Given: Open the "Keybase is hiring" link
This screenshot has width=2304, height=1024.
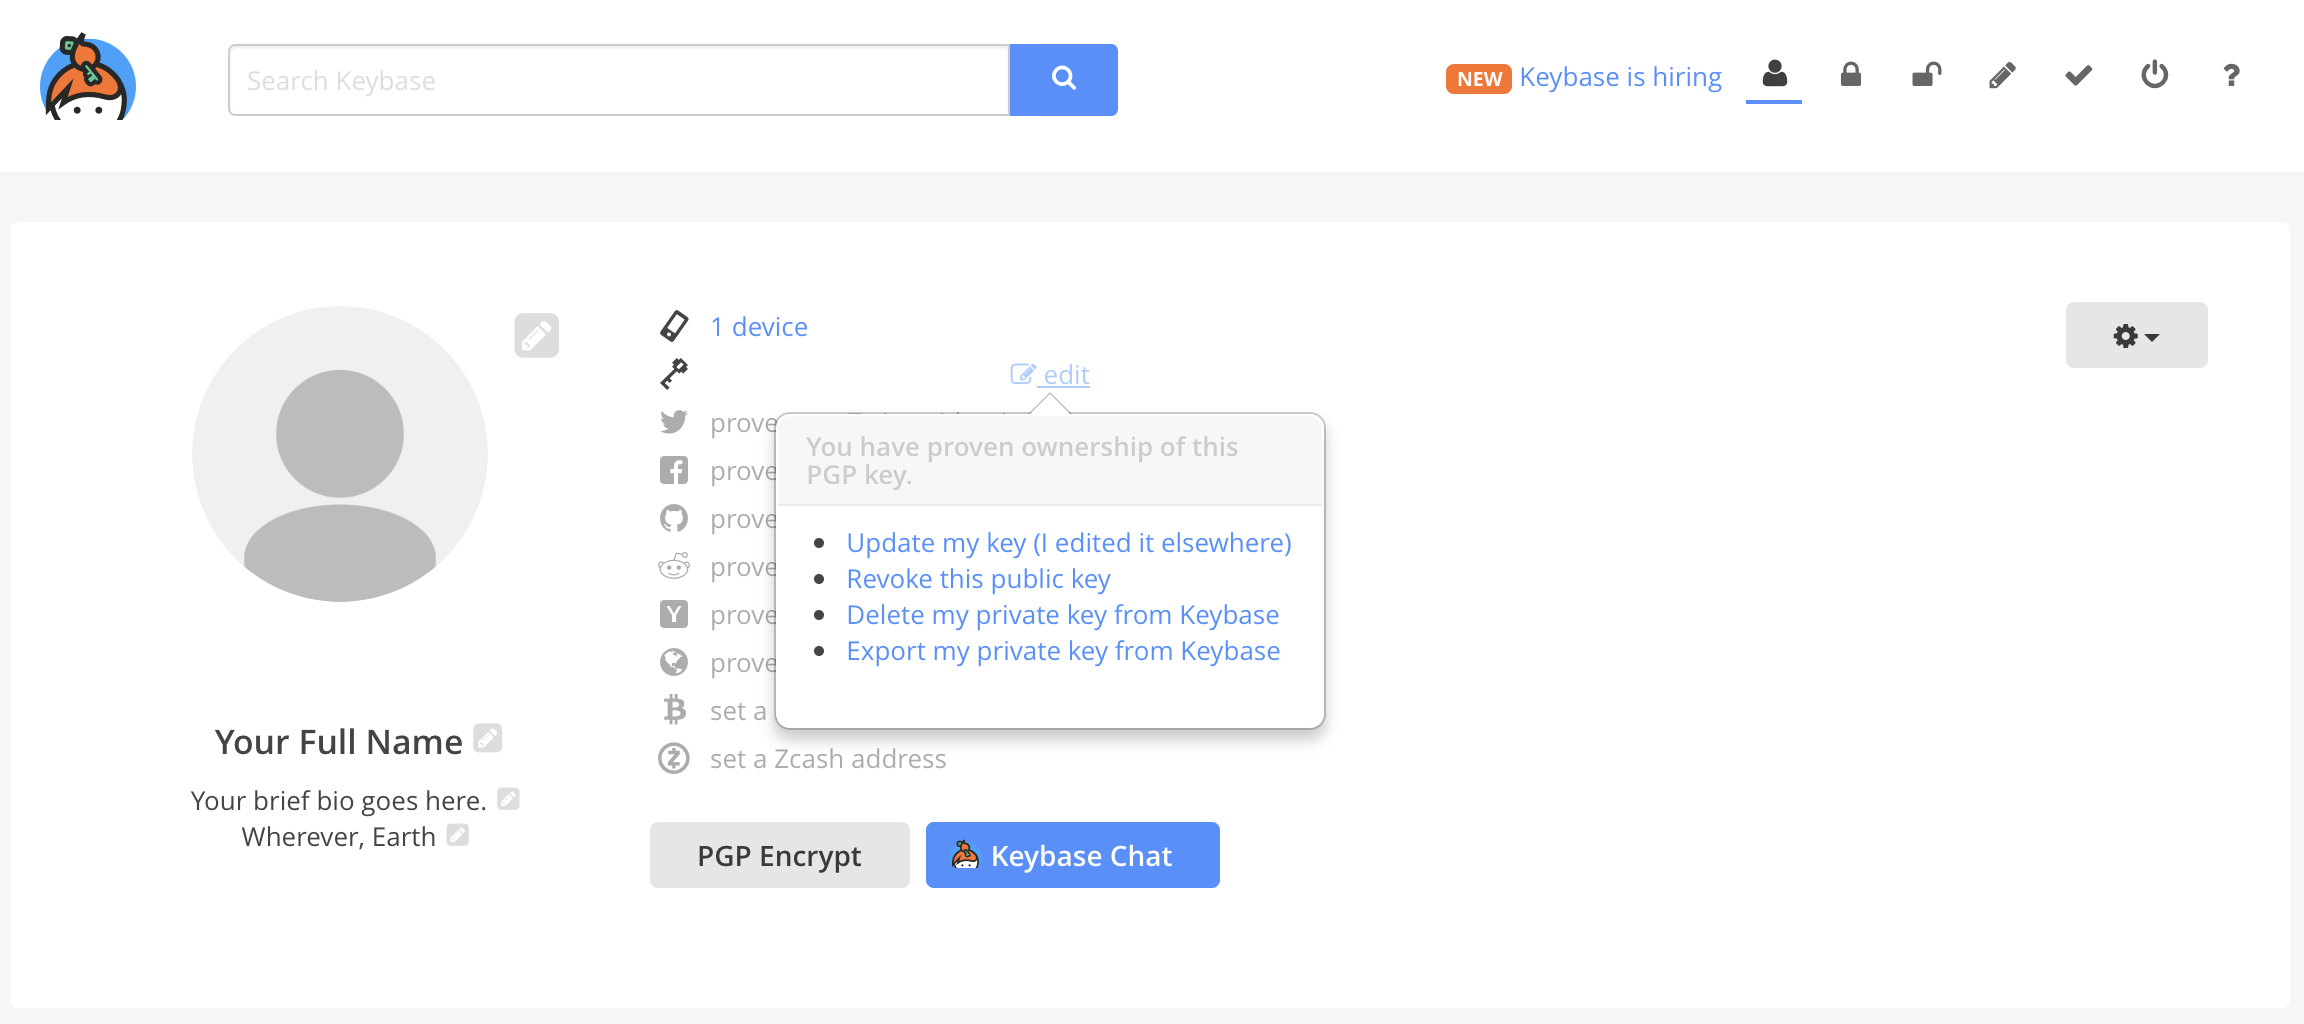Looking at the screenshot, I should pyautogui.click(x=1620, y=76).
